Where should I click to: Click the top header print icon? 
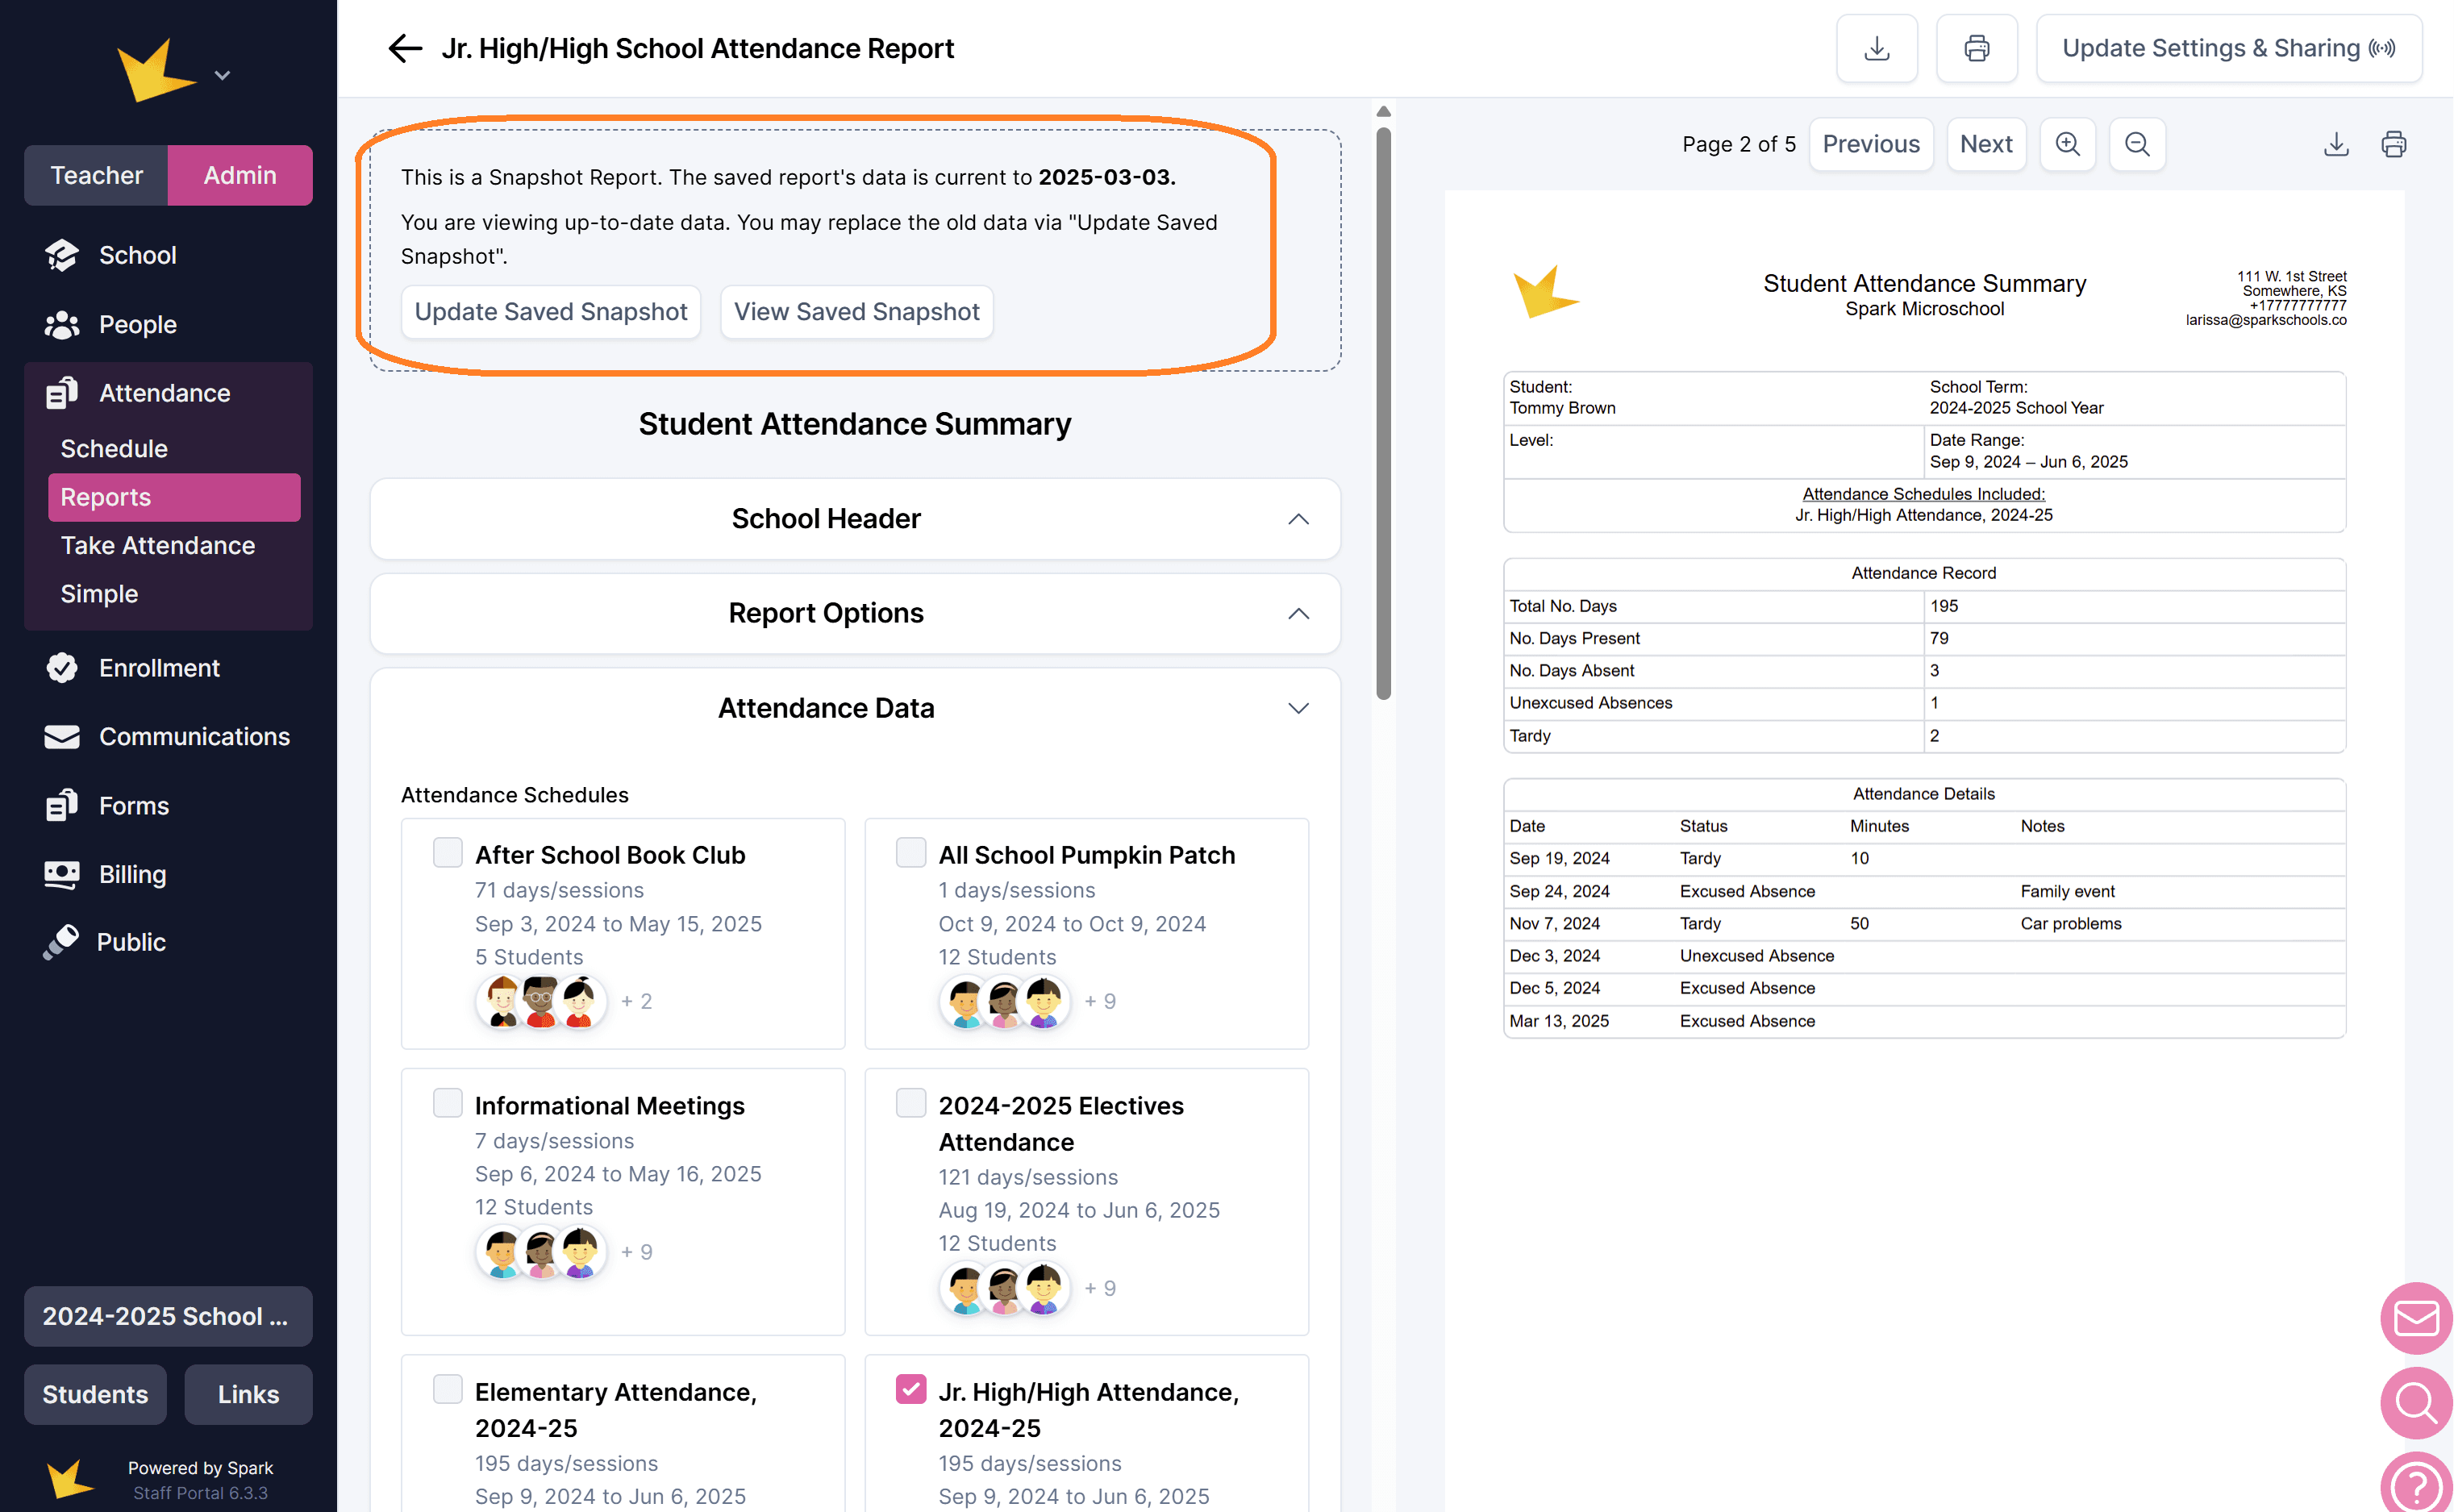(x=1976, y=48)
